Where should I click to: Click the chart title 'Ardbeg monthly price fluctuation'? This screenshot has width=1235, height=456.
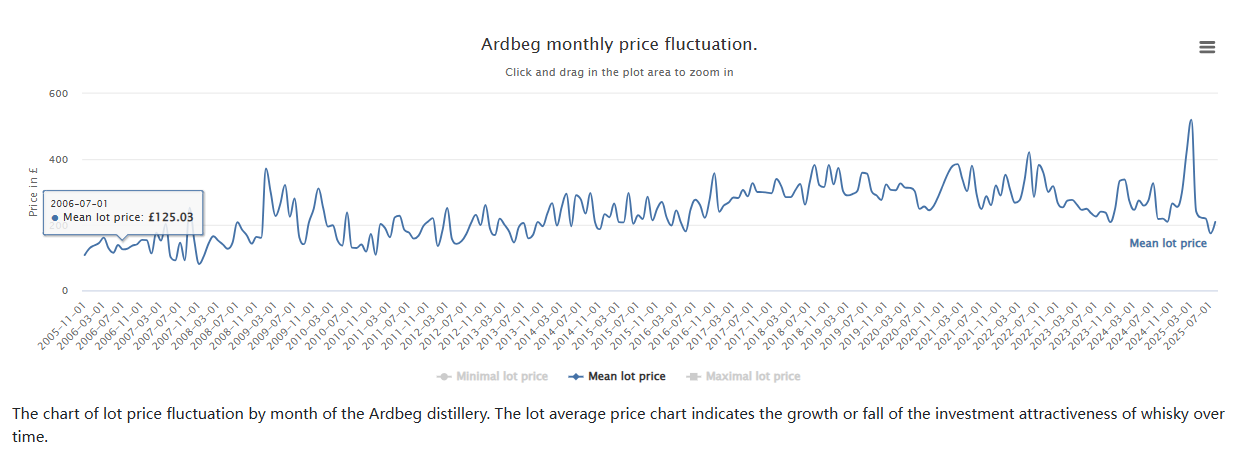(x=619, y=45)
